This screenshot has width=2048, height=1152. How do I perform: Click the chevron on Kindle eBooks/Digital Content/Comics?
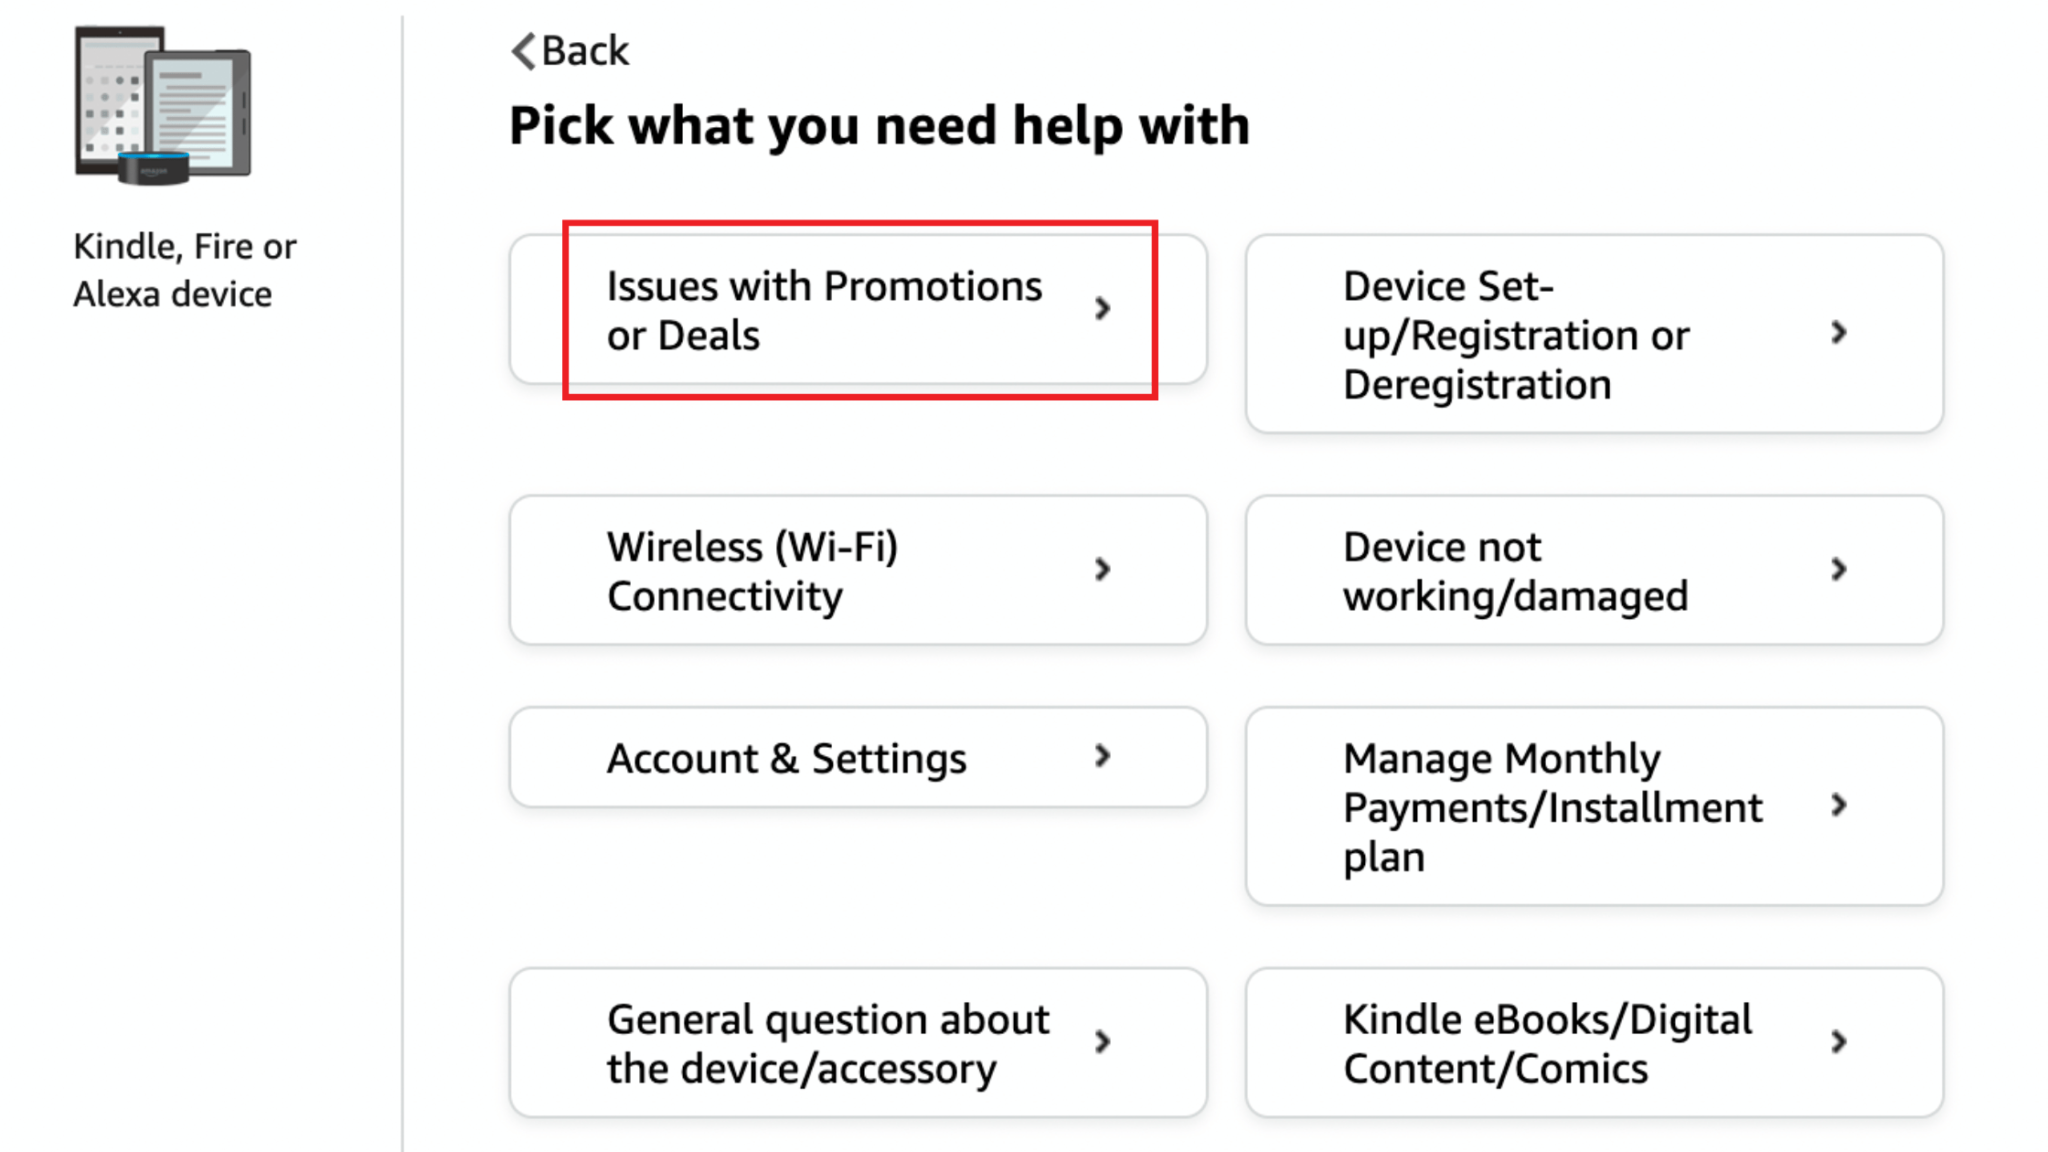click(1840, 1042)
